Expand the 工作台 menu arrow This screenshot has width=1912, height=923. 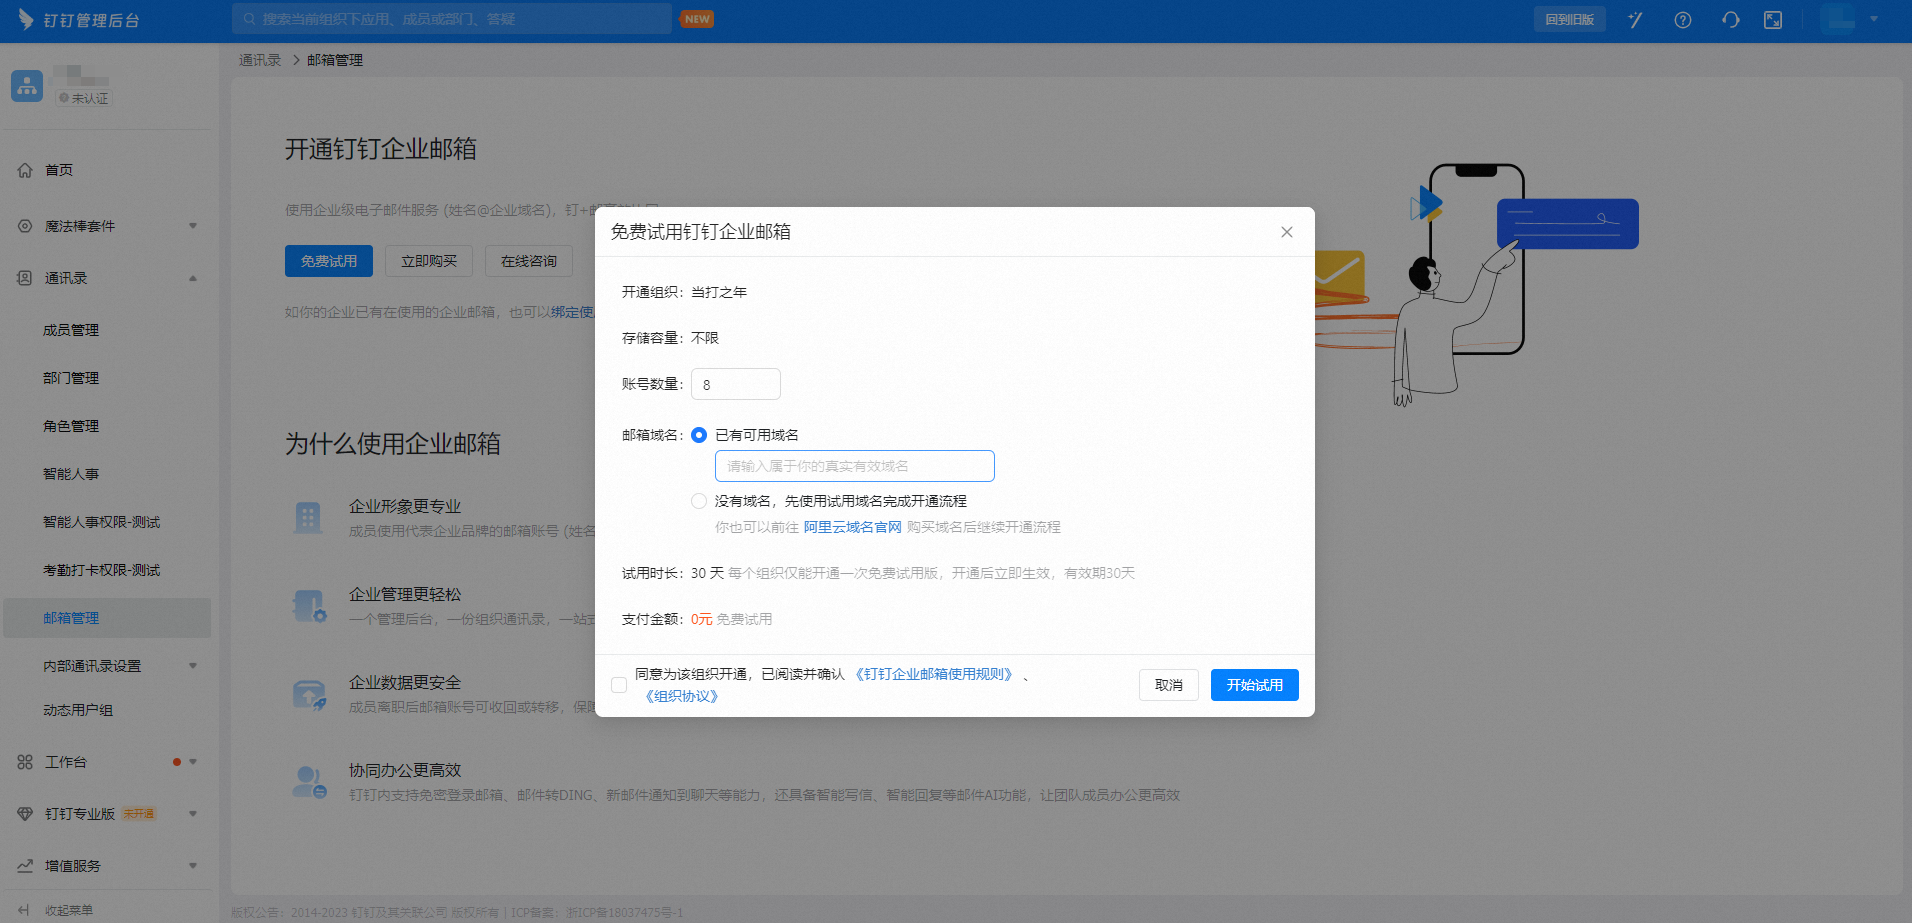pos(193,762)
